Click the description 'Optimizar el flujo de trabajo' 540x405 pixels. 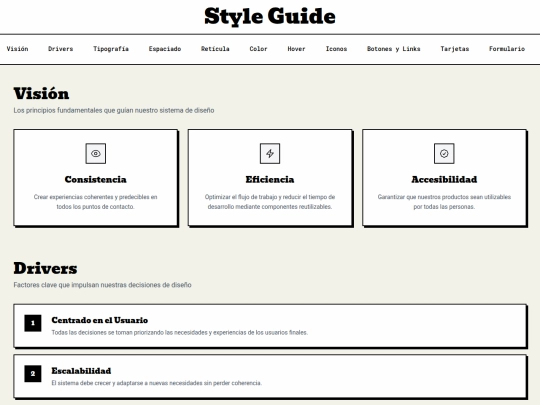pyautogui.click(x=241, y=197)
